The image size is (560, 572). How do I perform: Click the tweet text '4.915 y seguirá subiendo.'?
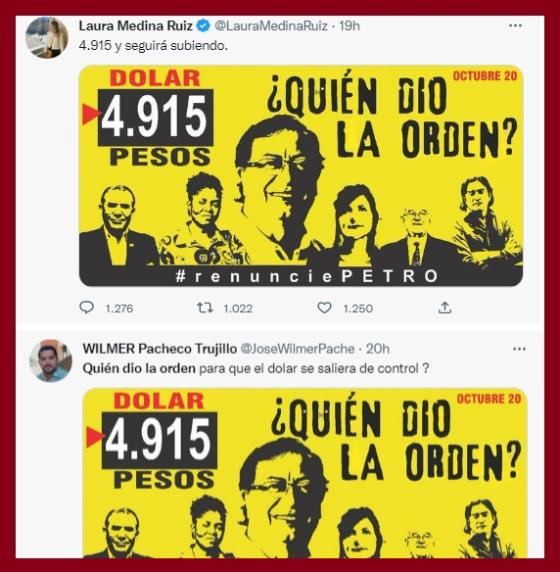(153, 46)
